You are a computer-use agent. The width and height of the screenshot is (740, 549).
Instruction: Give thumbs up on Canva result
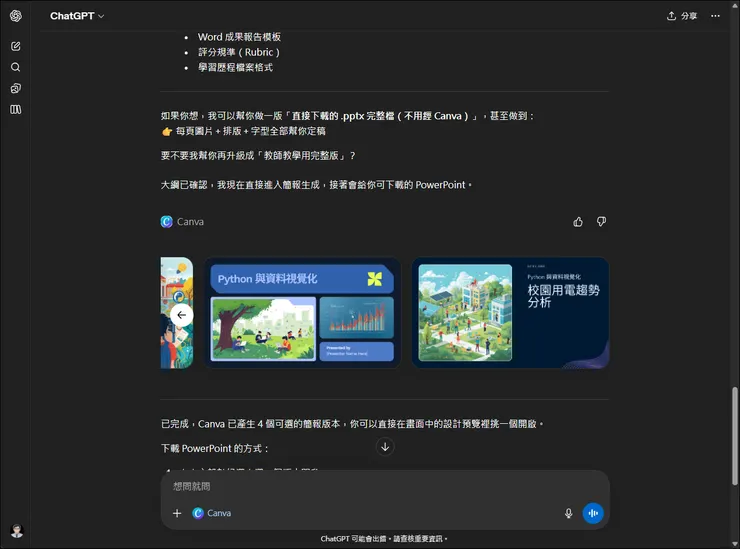pyautogui.click(x=578, y=222)
